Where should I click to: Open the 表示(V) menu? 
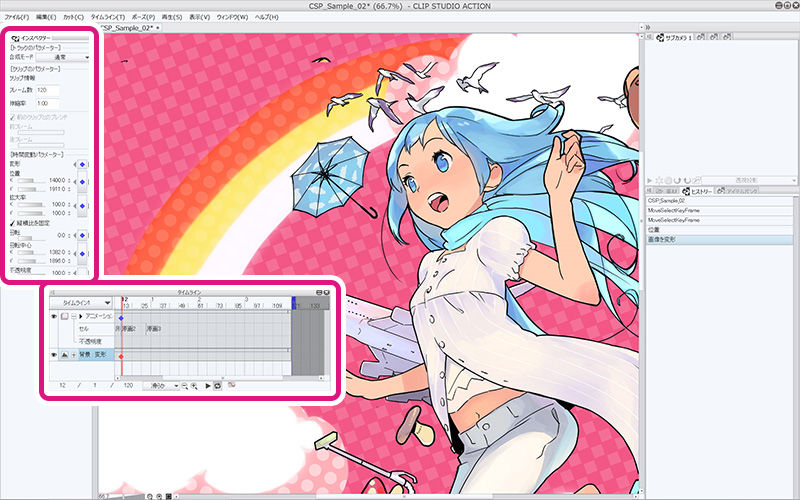tap(199, 17)
